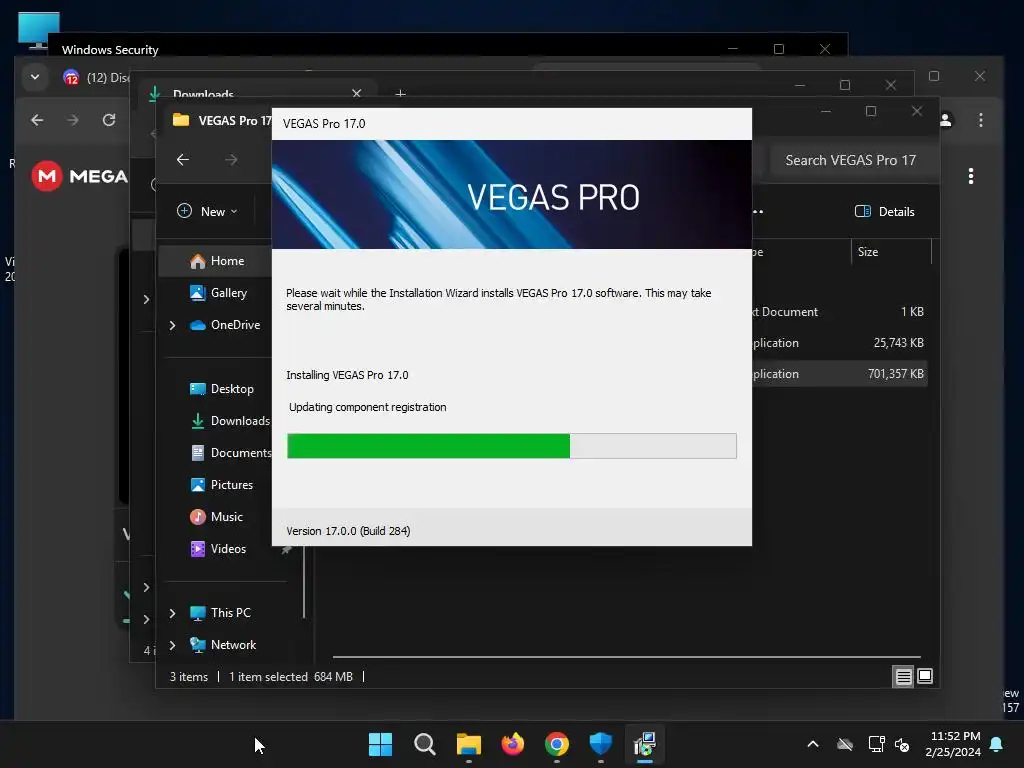Open the browser three-dot menu
Screen dimensions: 1024x768
980,120
